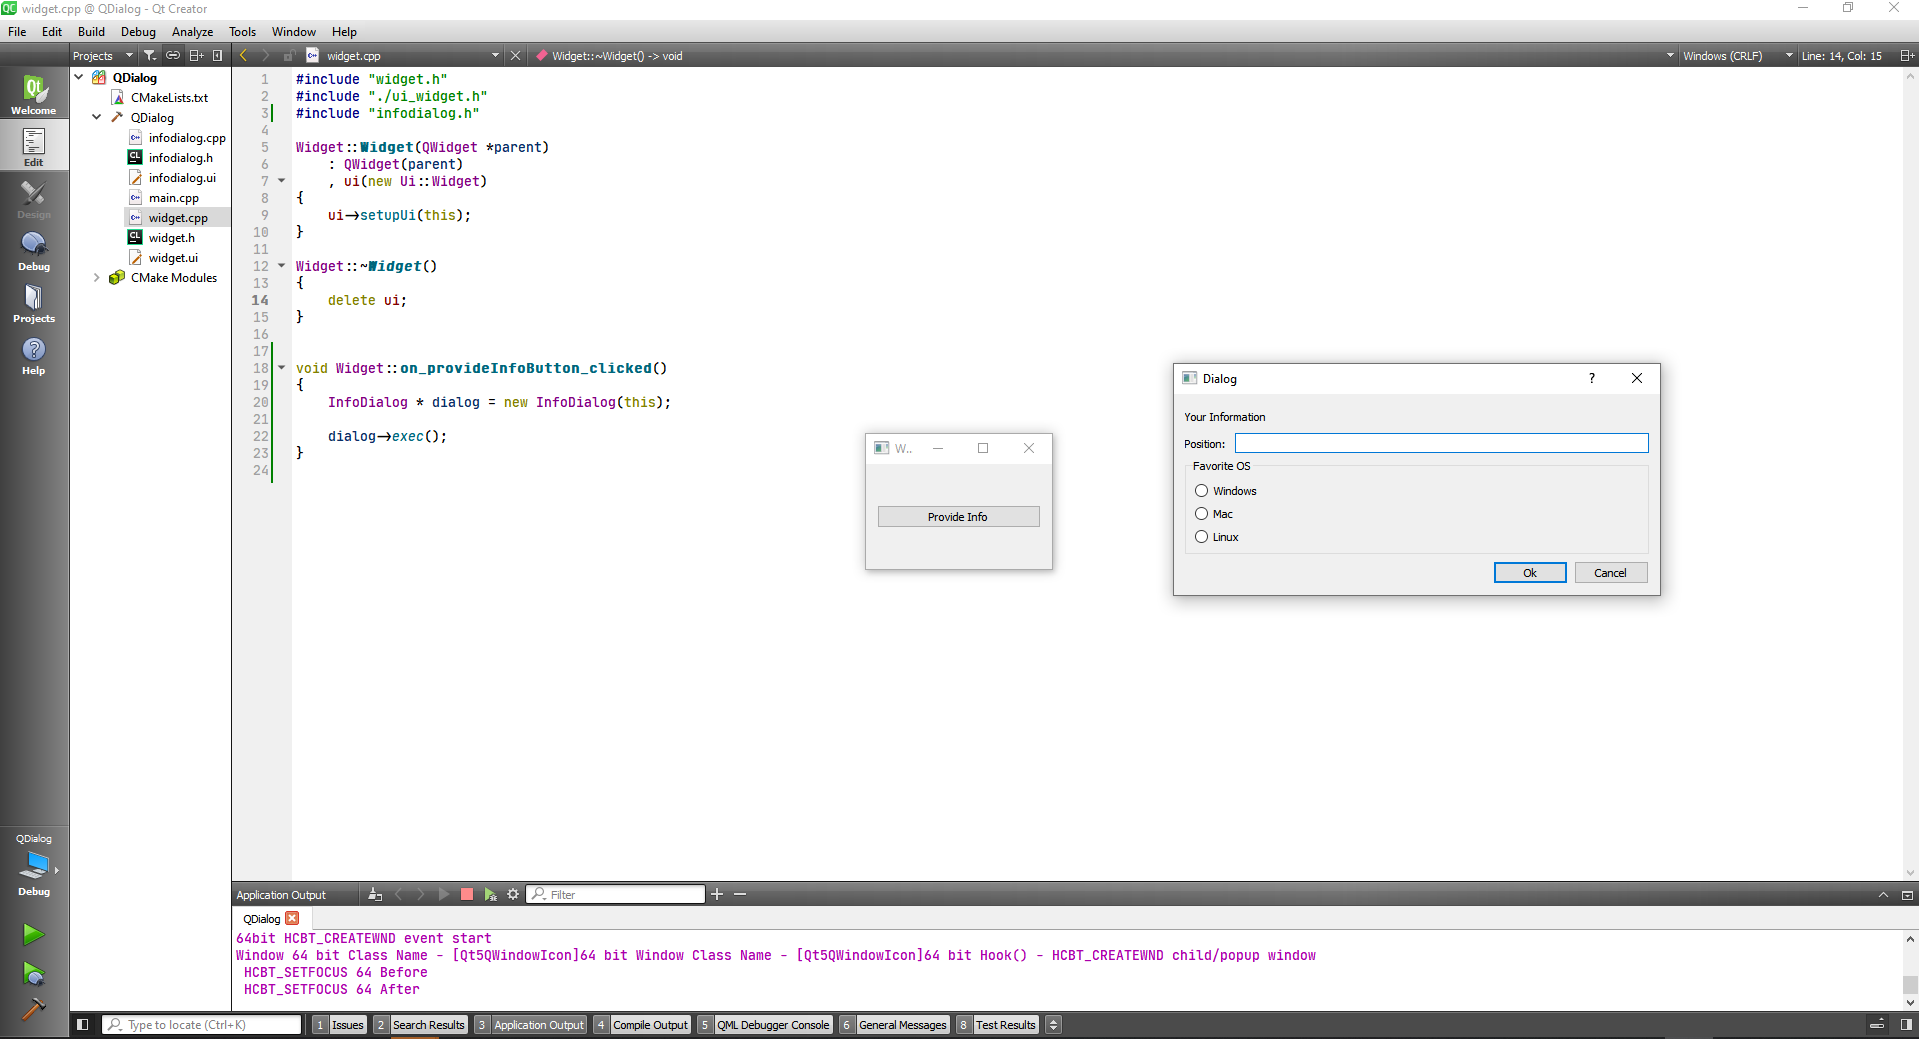Click Ok in the Dialog window

click(x=1530, y=573)
